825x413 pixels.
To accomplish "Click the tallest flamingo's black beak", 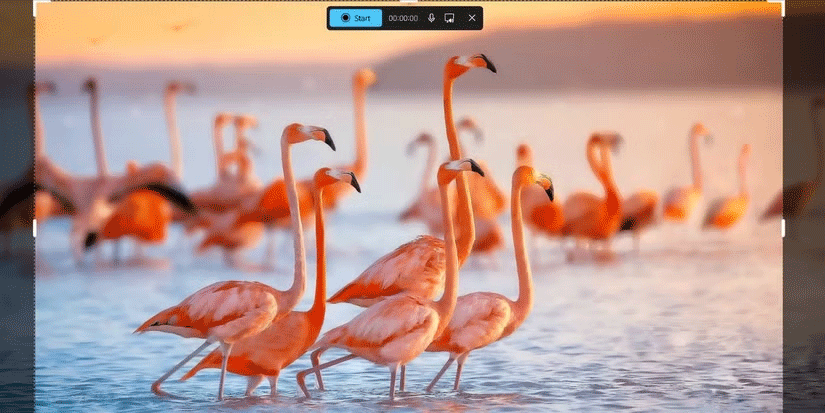I will (x=487, y=64).
